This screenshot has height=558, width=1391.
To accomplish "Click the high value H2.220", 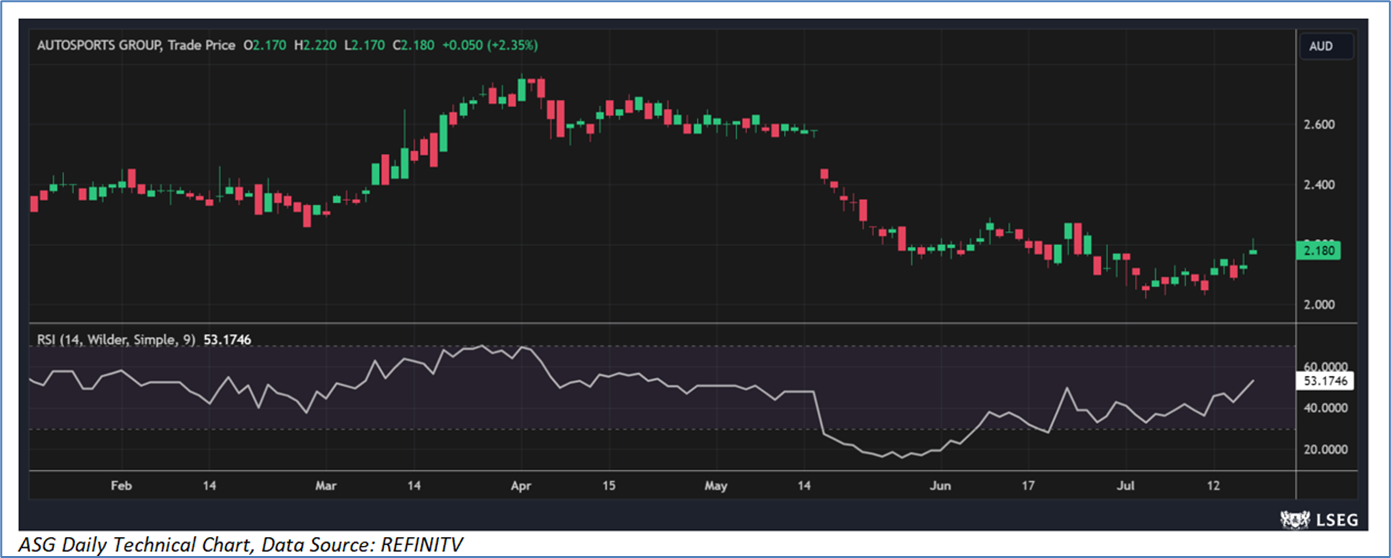I will pyautogui.click(x=315, y=45).
